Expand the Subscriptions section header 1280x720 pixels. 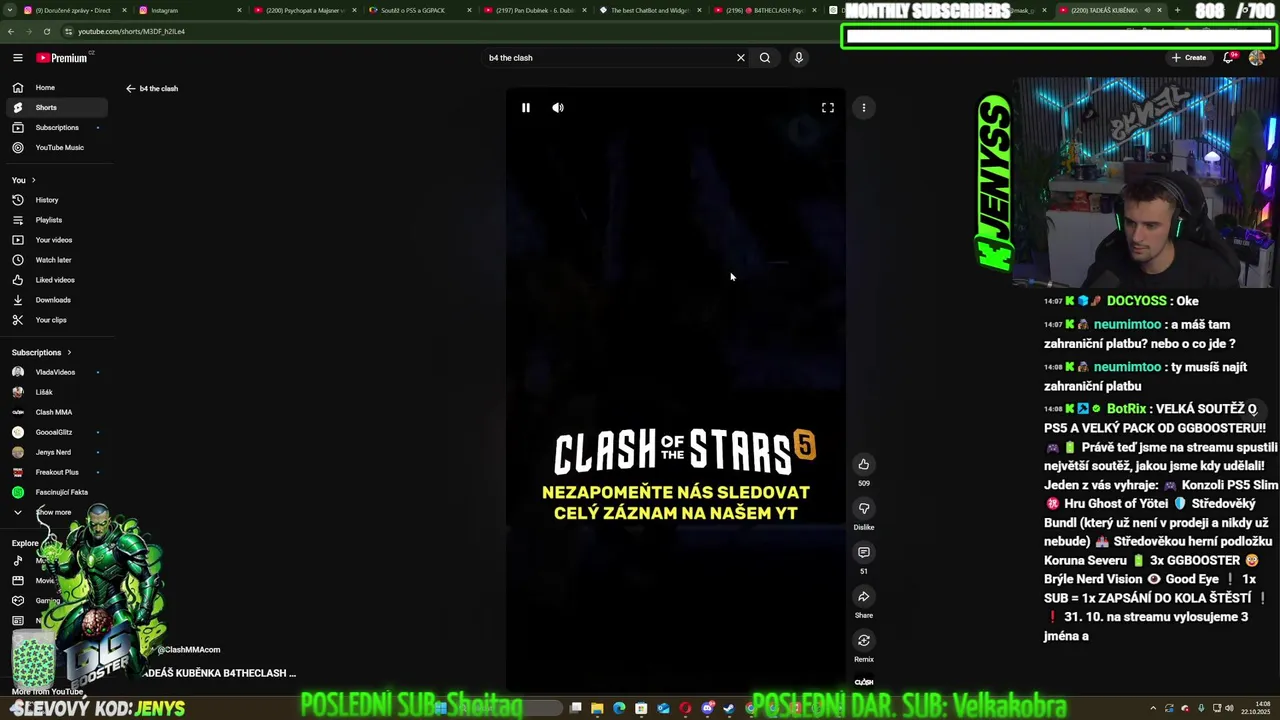click(42, 352)
